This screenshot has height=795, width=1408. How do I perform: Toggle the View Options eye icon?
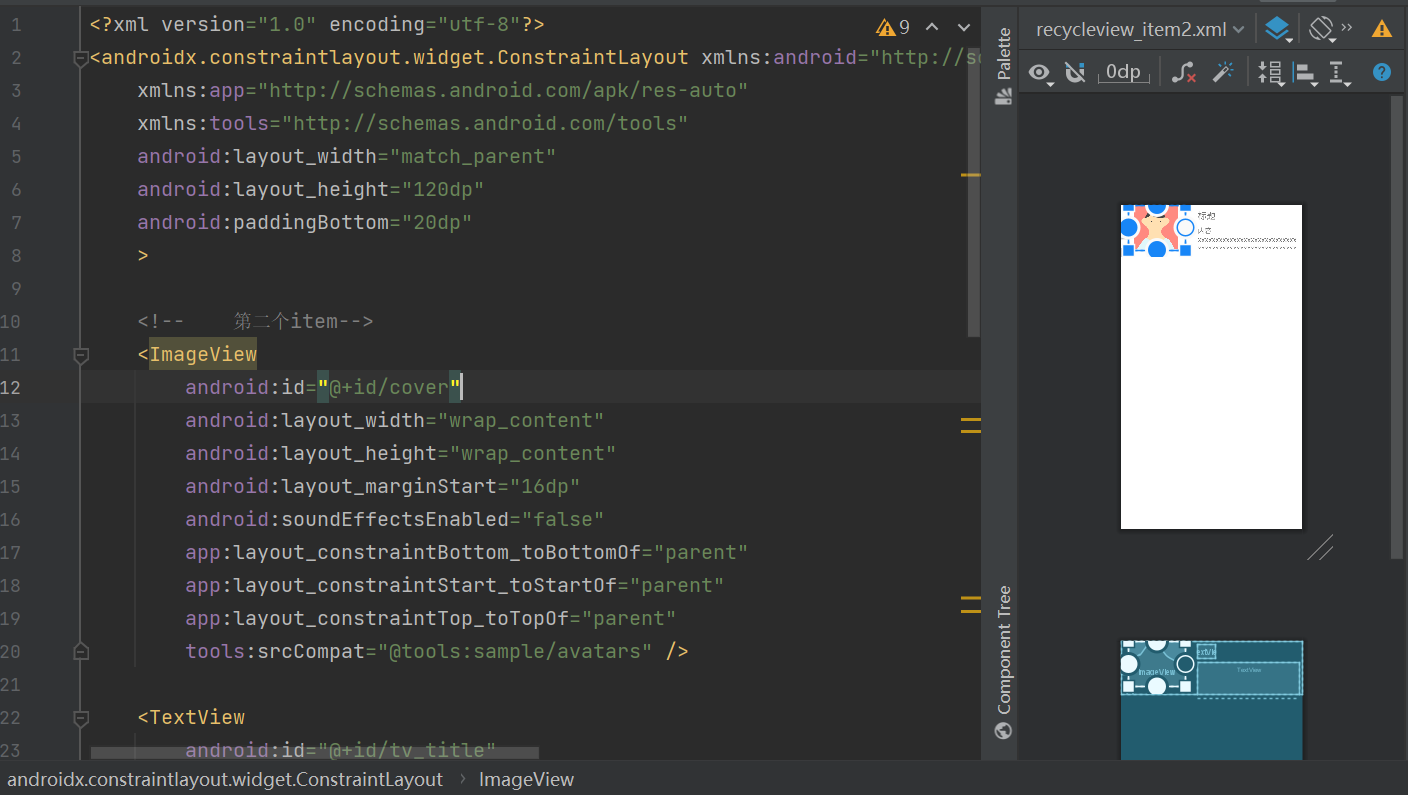(x=1040, y=72)
